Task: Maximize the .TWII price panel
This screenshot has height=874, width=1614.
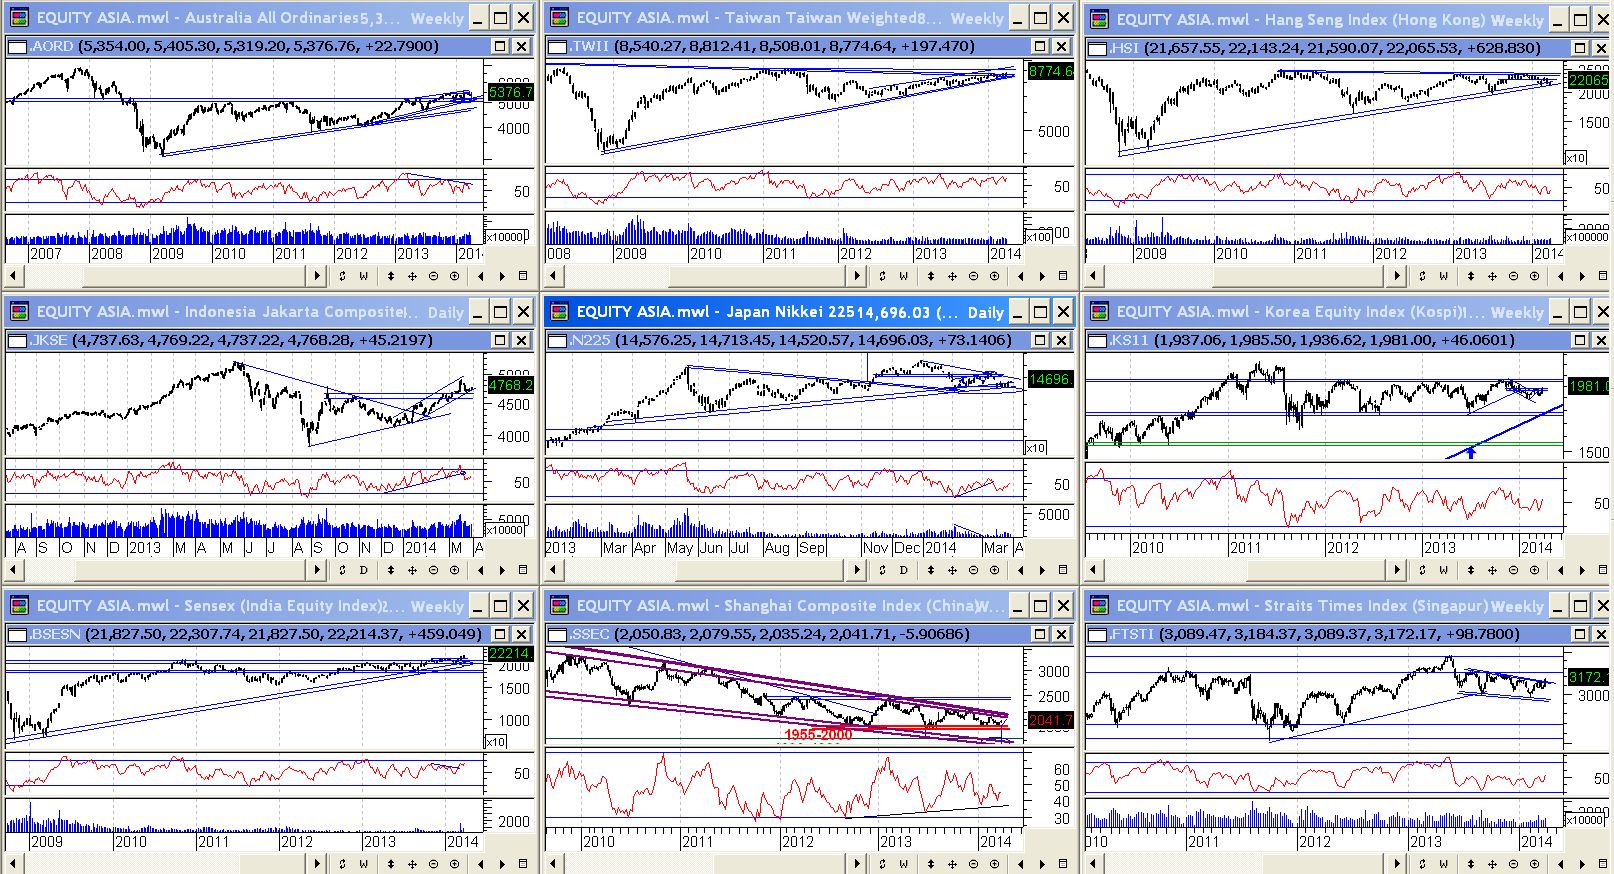Action: click(1040, 46)
